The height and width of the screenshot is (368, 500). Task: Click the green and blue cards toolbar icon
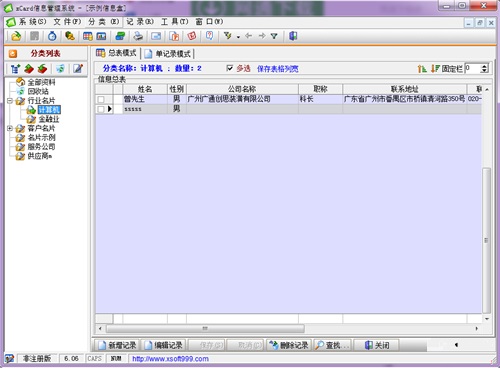[x=120, y=36]
